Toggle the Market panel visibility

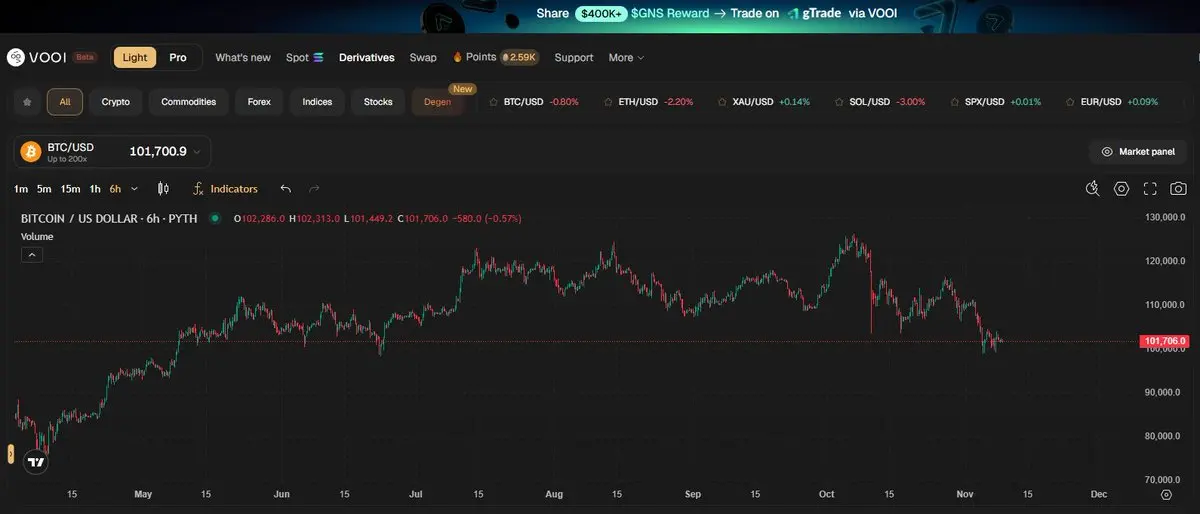[1138, 152]
